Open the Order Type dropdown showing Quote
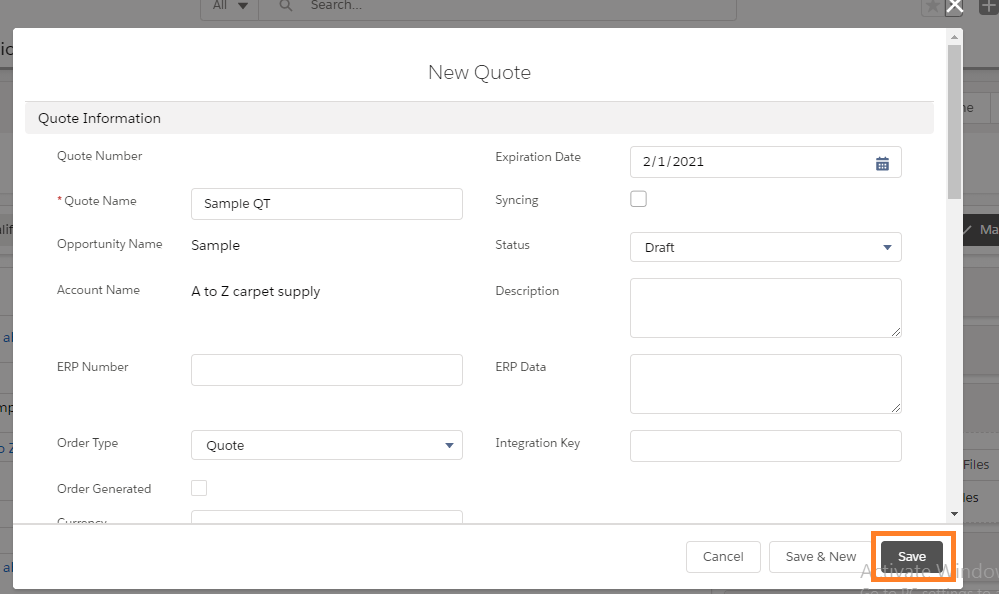The image size is (1000, 594). pyautogui.click(x=327, y=445)
